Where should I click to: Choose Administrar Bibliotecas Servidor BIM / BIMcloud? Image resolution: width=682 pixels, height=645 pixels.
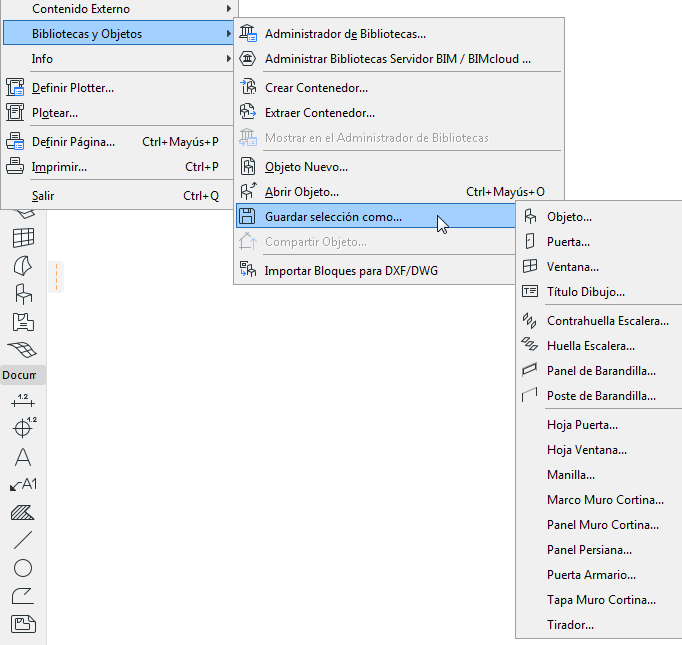tap(398, 59)
